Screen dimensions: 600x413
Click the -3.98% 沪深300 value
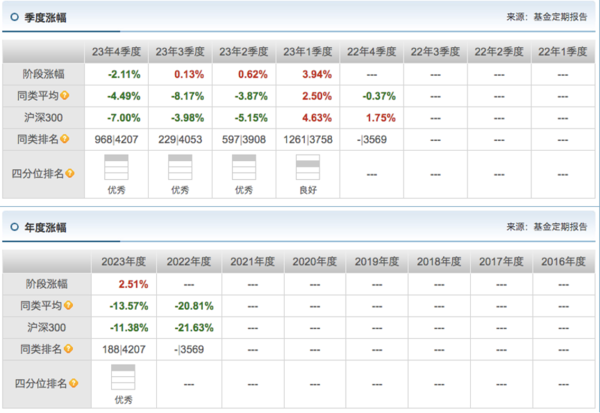188,118
